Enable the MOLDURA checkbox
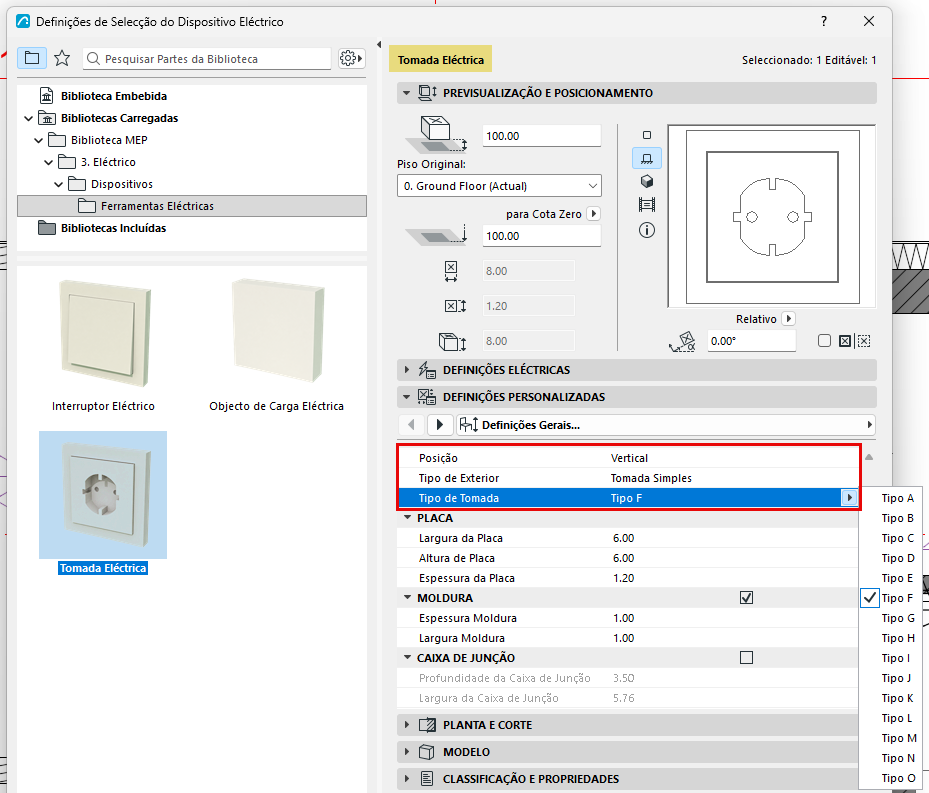Screen dimensions: 929x793 747,597
